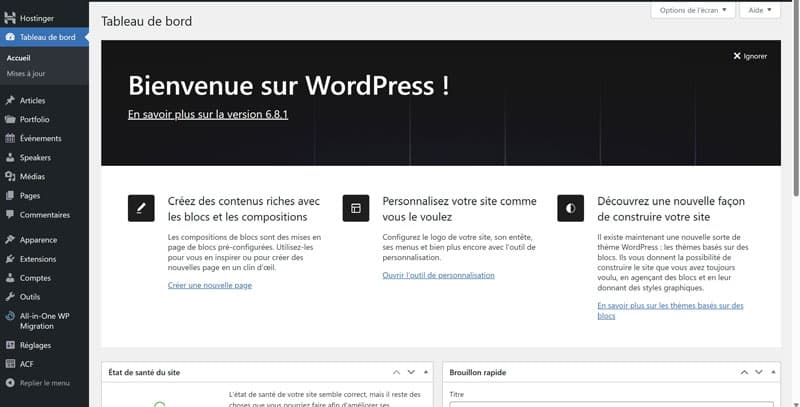
Task: Select Accueil submenu item
Action: coord(18,58)
